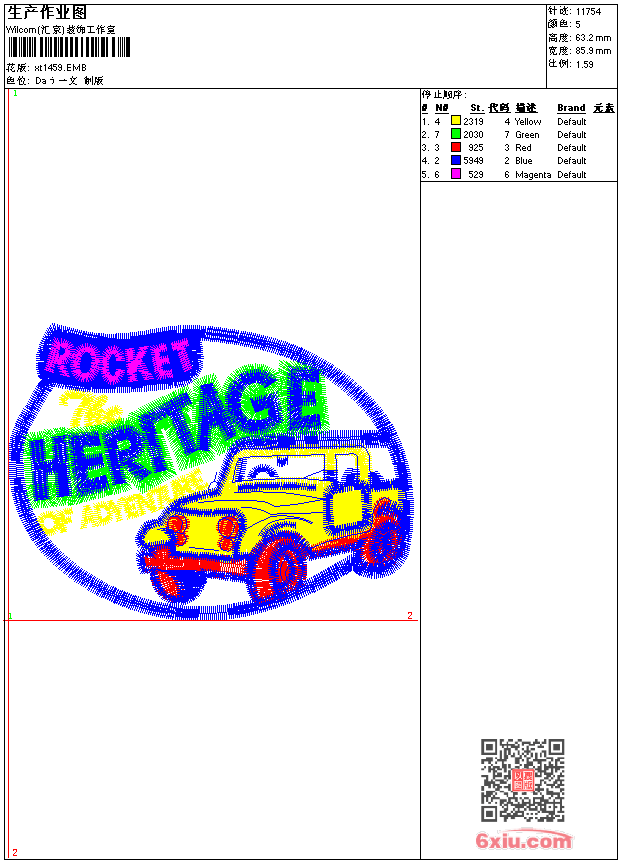Select the stitch value '2319' in Yellow row
620x860 pixels.
(x=473, y=121)
